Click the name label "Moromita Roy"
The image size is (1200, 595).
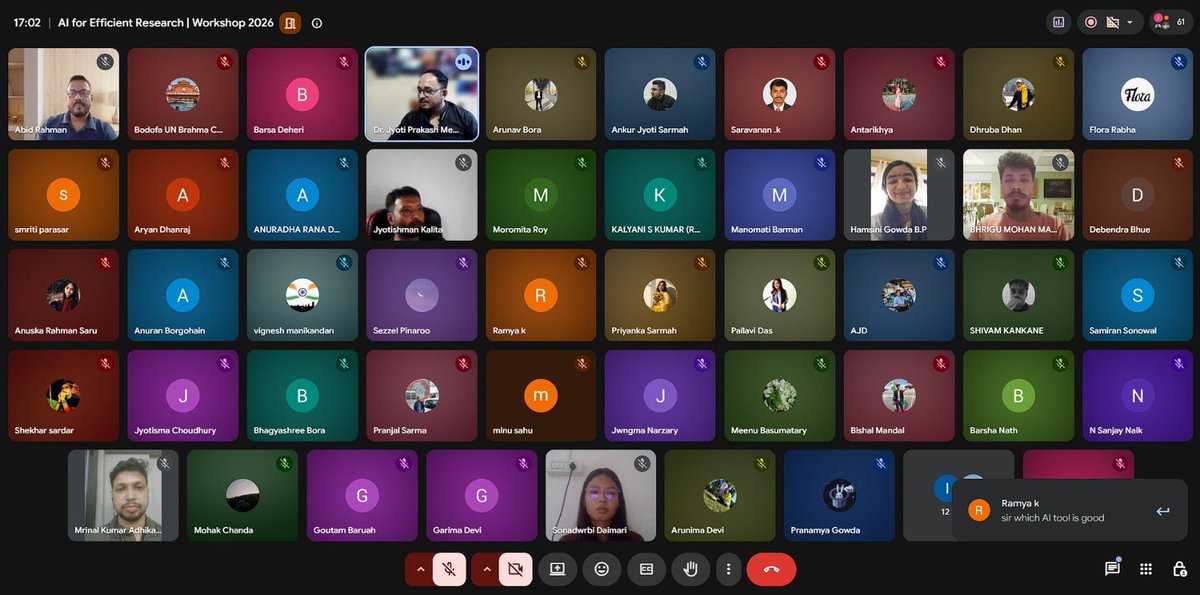tap(520, 230)
